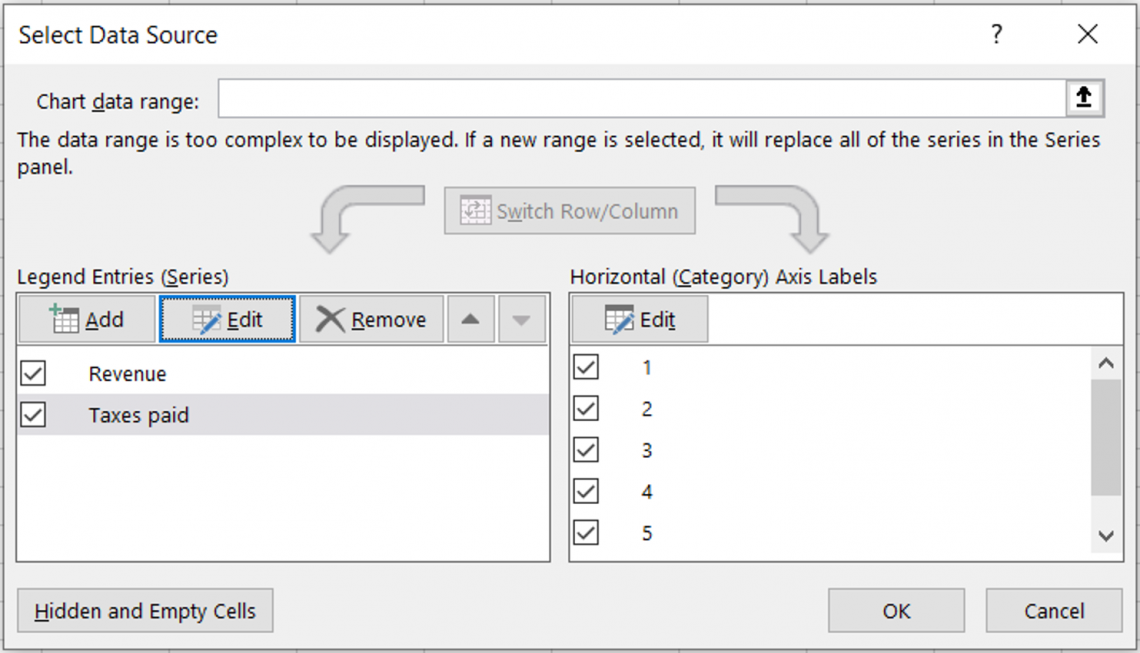The image size is (1140, 653).
Task: Edit the horizontal category axis labels
Action: pyautogui.click(x=640, y=319)
